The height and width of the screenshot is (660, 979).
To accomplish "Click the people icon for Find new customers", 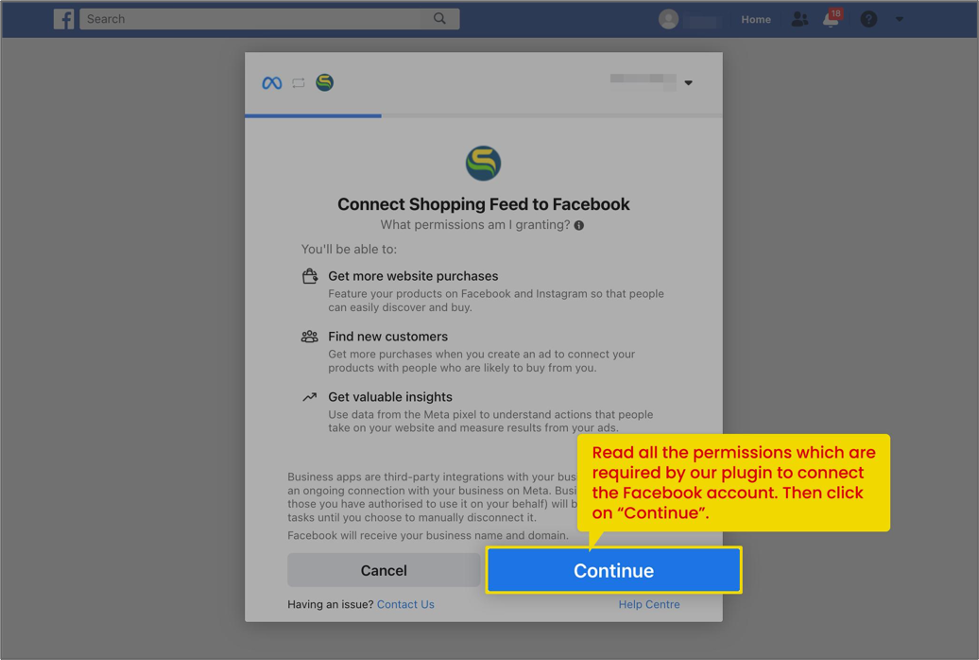I will pyautogui.click(x=310, y=337).
